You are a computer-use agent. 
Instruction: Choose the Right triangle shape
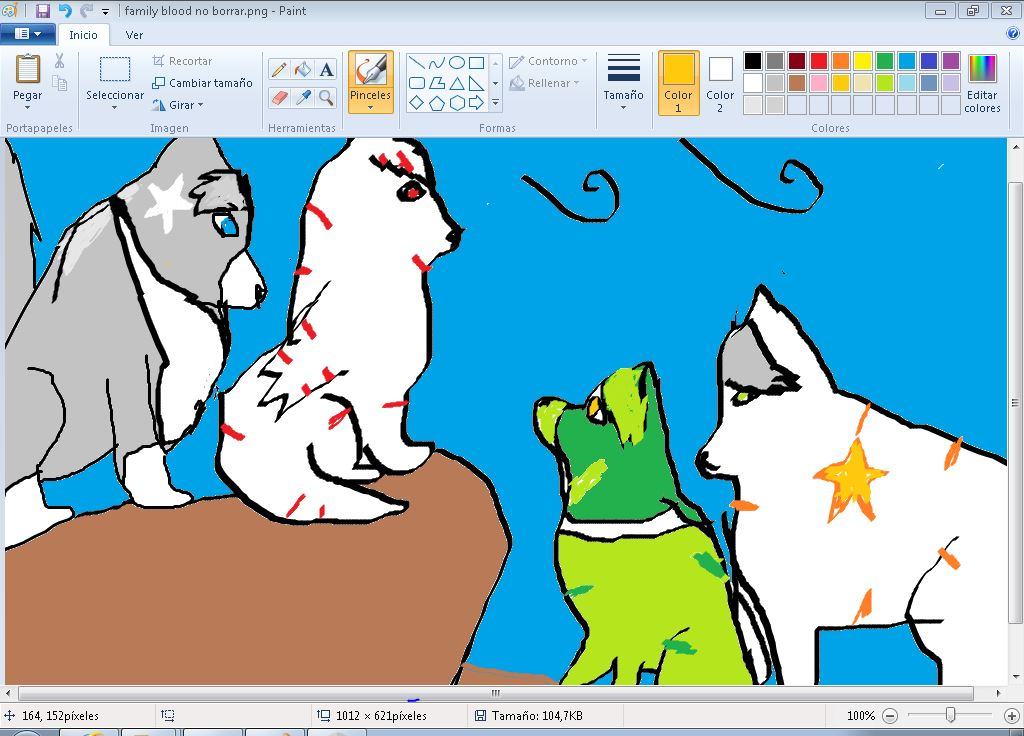coord(477,83)
